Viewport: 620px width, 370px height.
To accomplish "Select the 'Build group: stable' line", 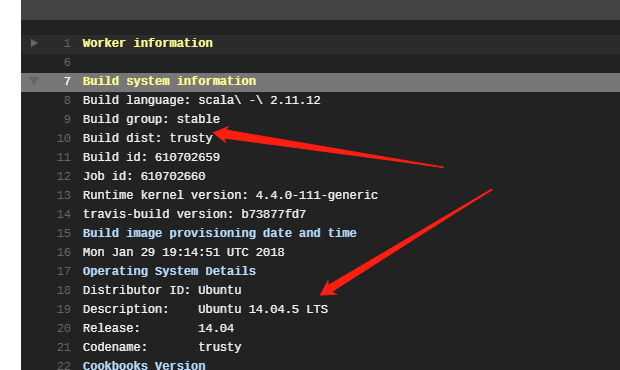I will 151,119.
